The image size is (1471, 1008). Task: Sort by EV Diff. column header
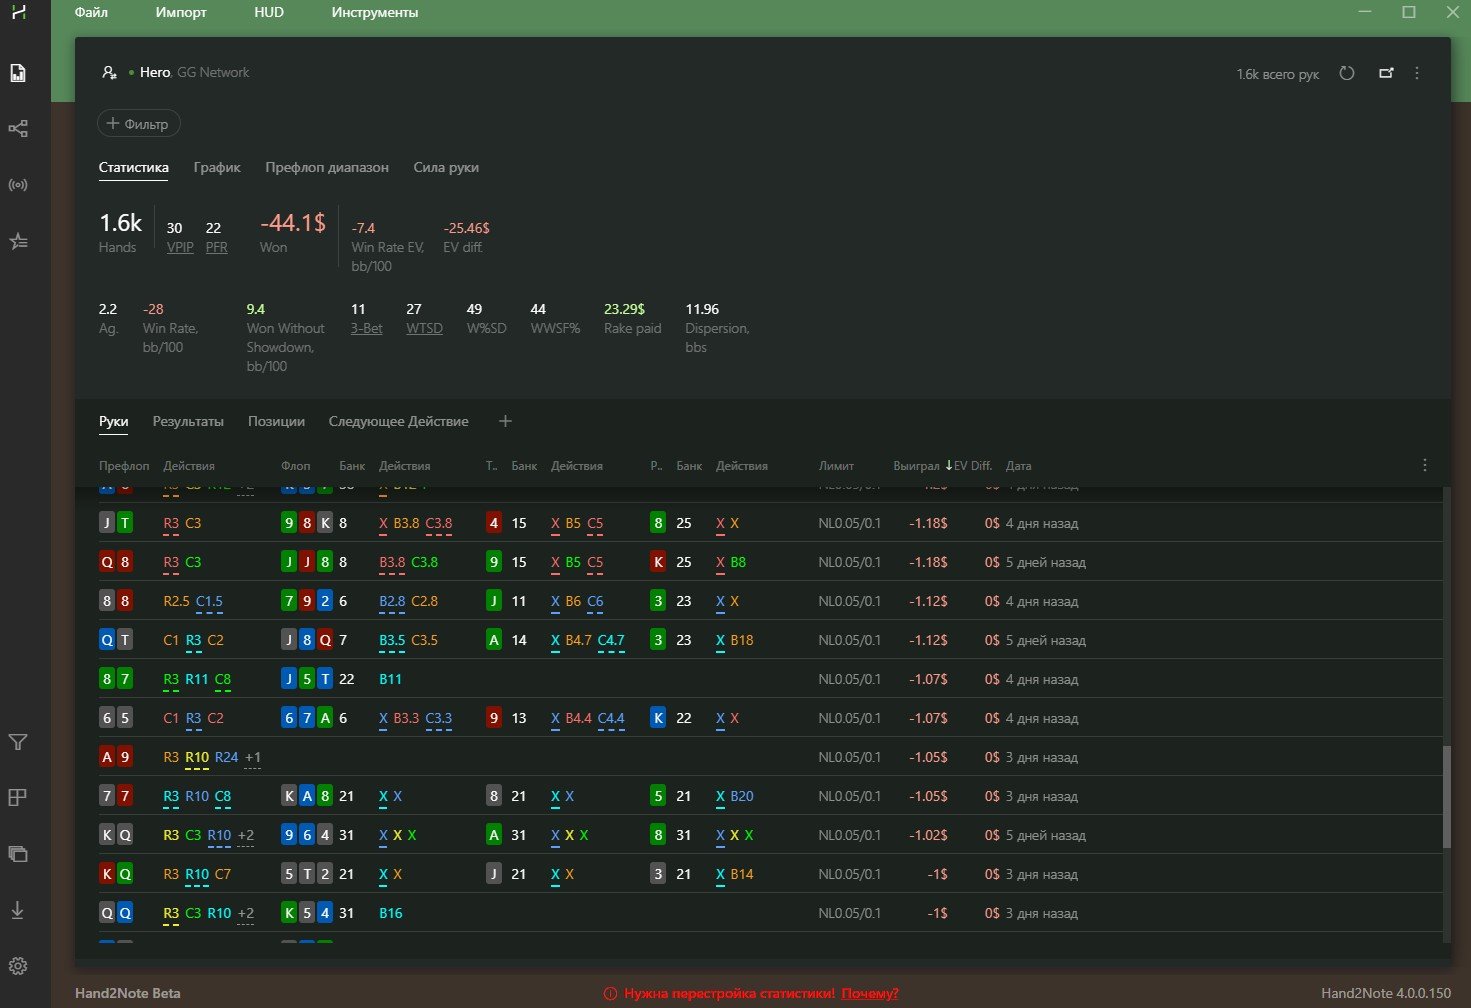tap(972, 466)
